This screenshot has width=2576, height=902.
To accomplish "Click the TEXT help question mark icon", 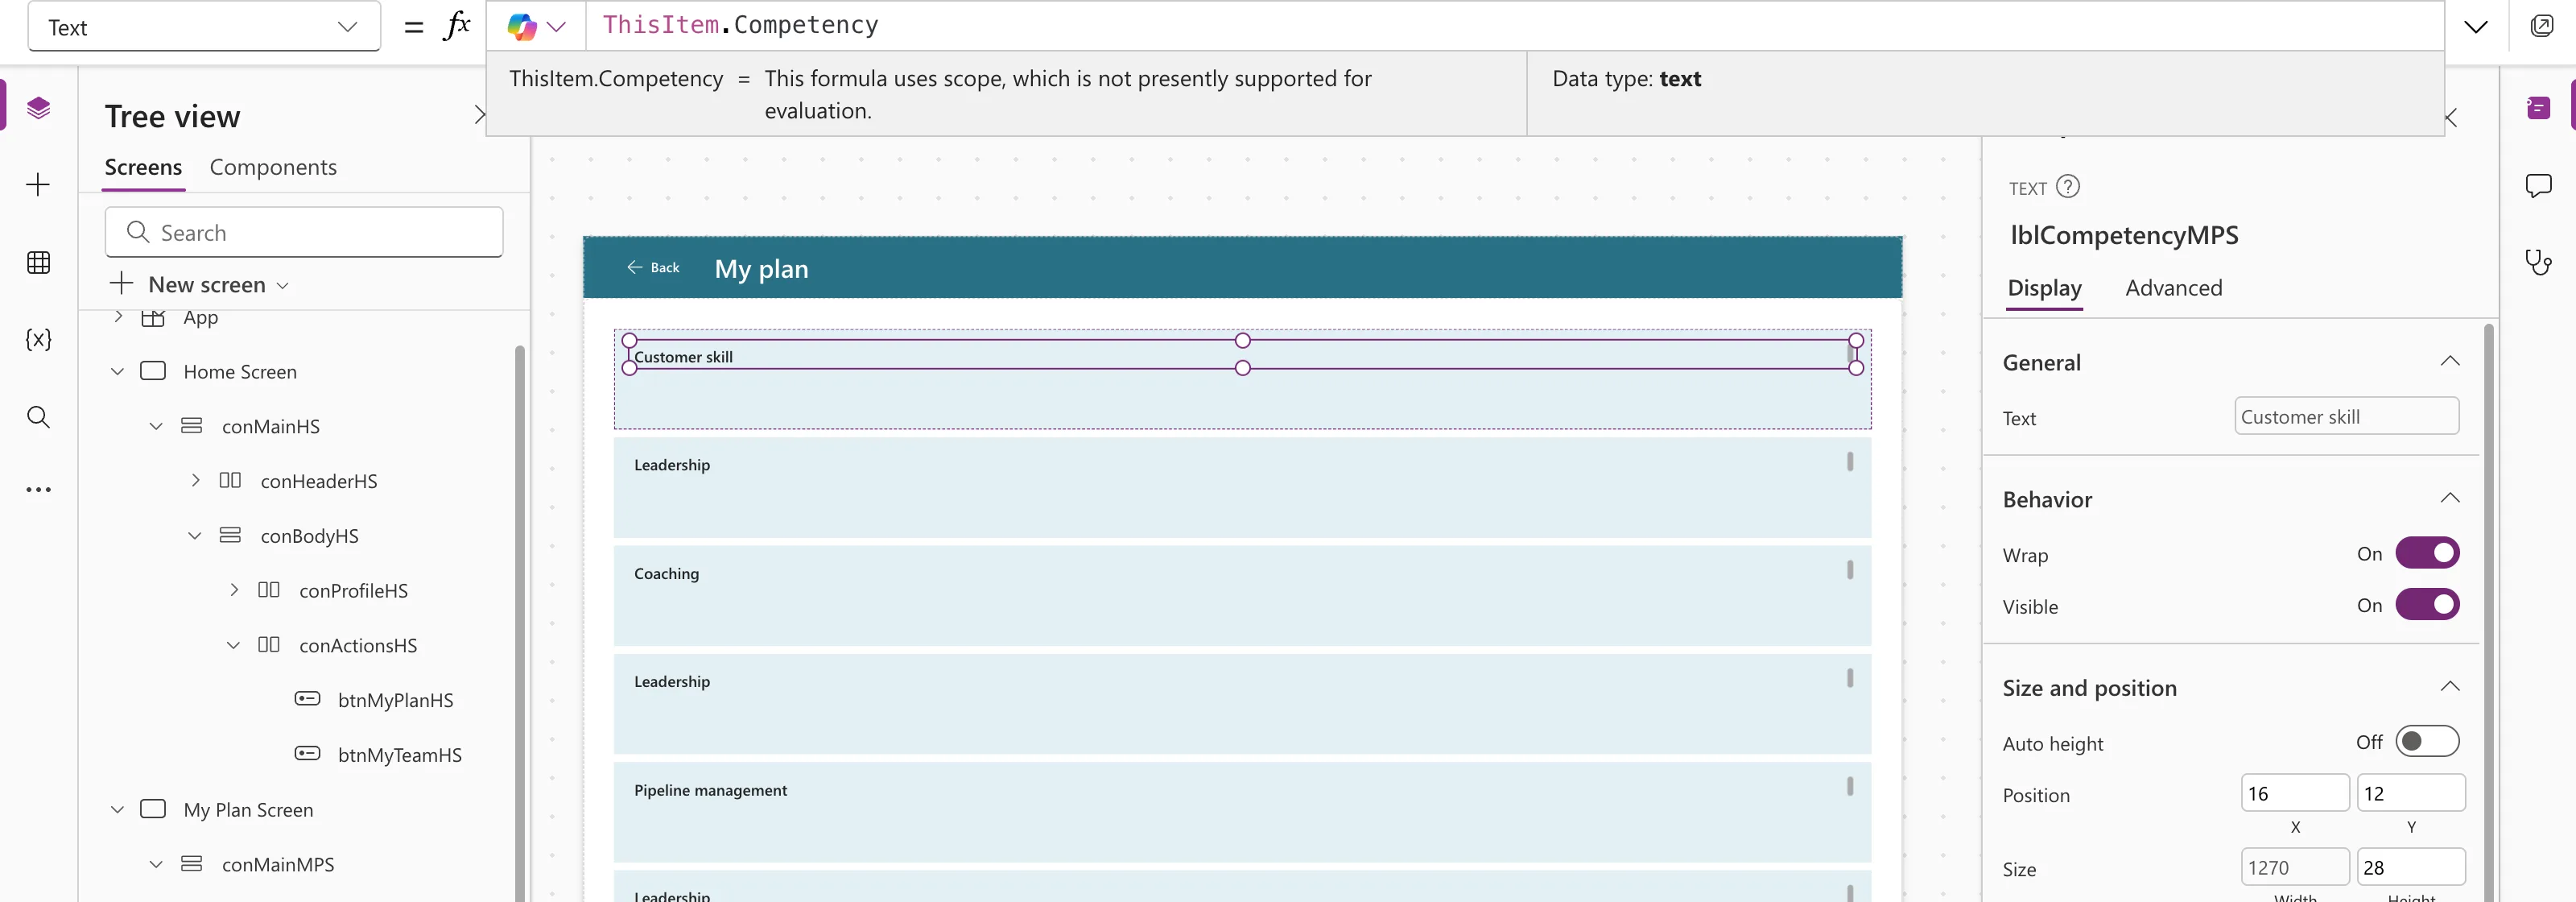I will point(2068,187).
